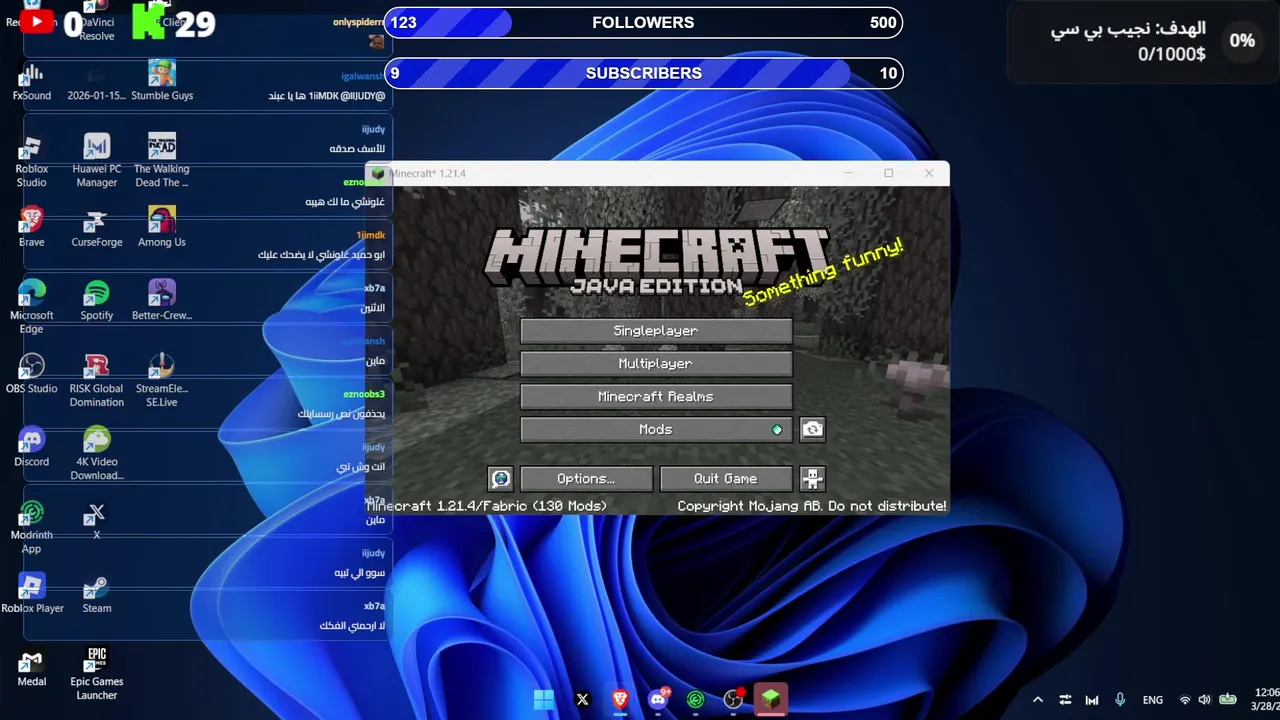Screen dimensions: 1280x720
Task: Select the Medal desktop shortcut
Action: coord(32,667)
